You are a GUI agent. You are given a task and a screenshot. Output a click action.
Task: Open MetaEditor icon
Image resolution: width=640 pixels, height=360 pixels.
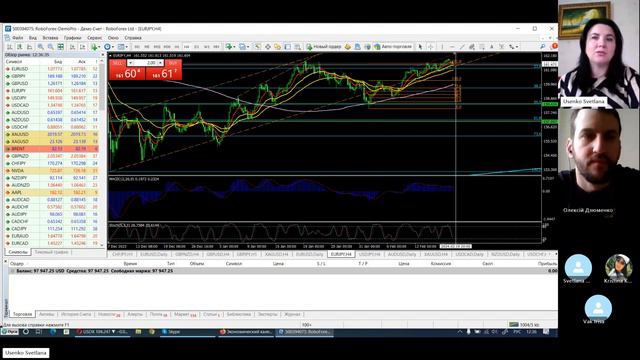pos(348,47)
